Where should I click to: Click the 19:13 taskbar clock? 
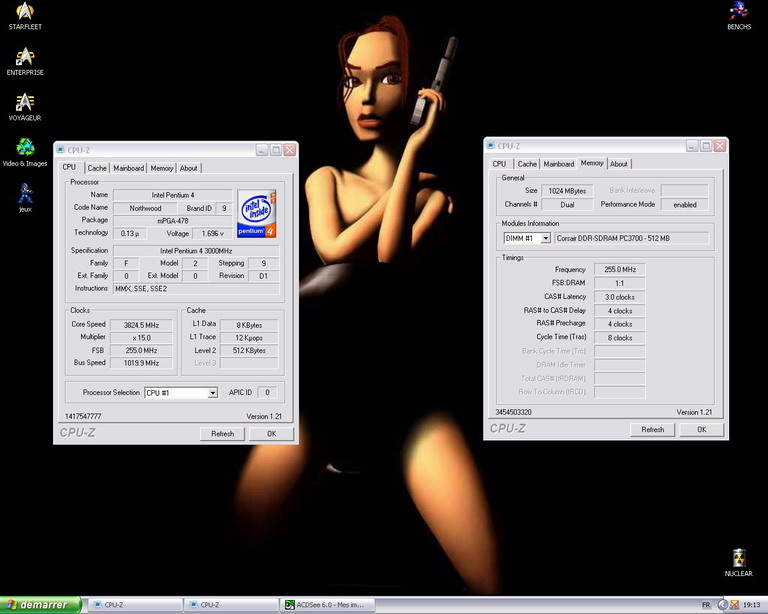click(x=751, y=605)
